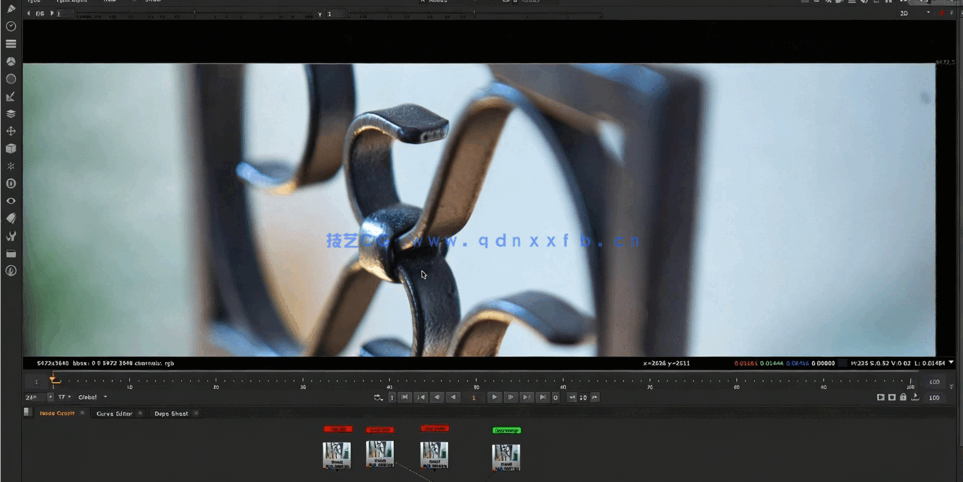Viewport: 963px width, 482px height.
Task: Jump to the first frame button
Action: [405, 398]
